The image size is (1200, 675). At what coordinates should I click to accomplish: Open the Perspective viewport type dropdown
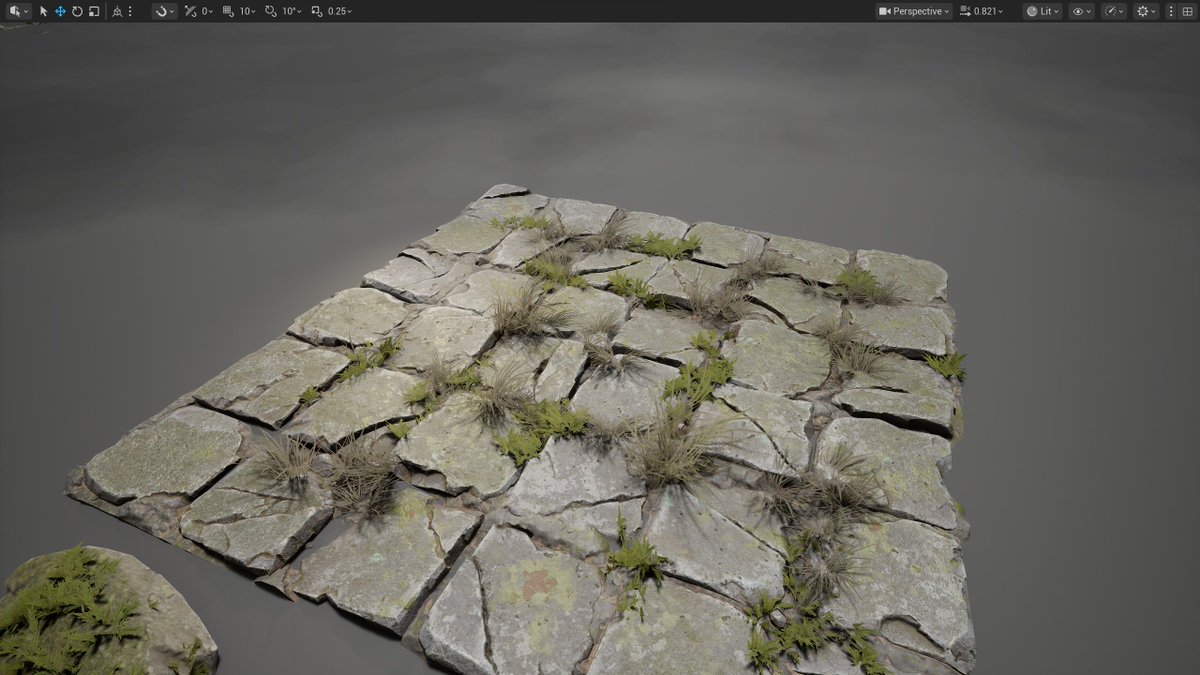tap(914, 11)
